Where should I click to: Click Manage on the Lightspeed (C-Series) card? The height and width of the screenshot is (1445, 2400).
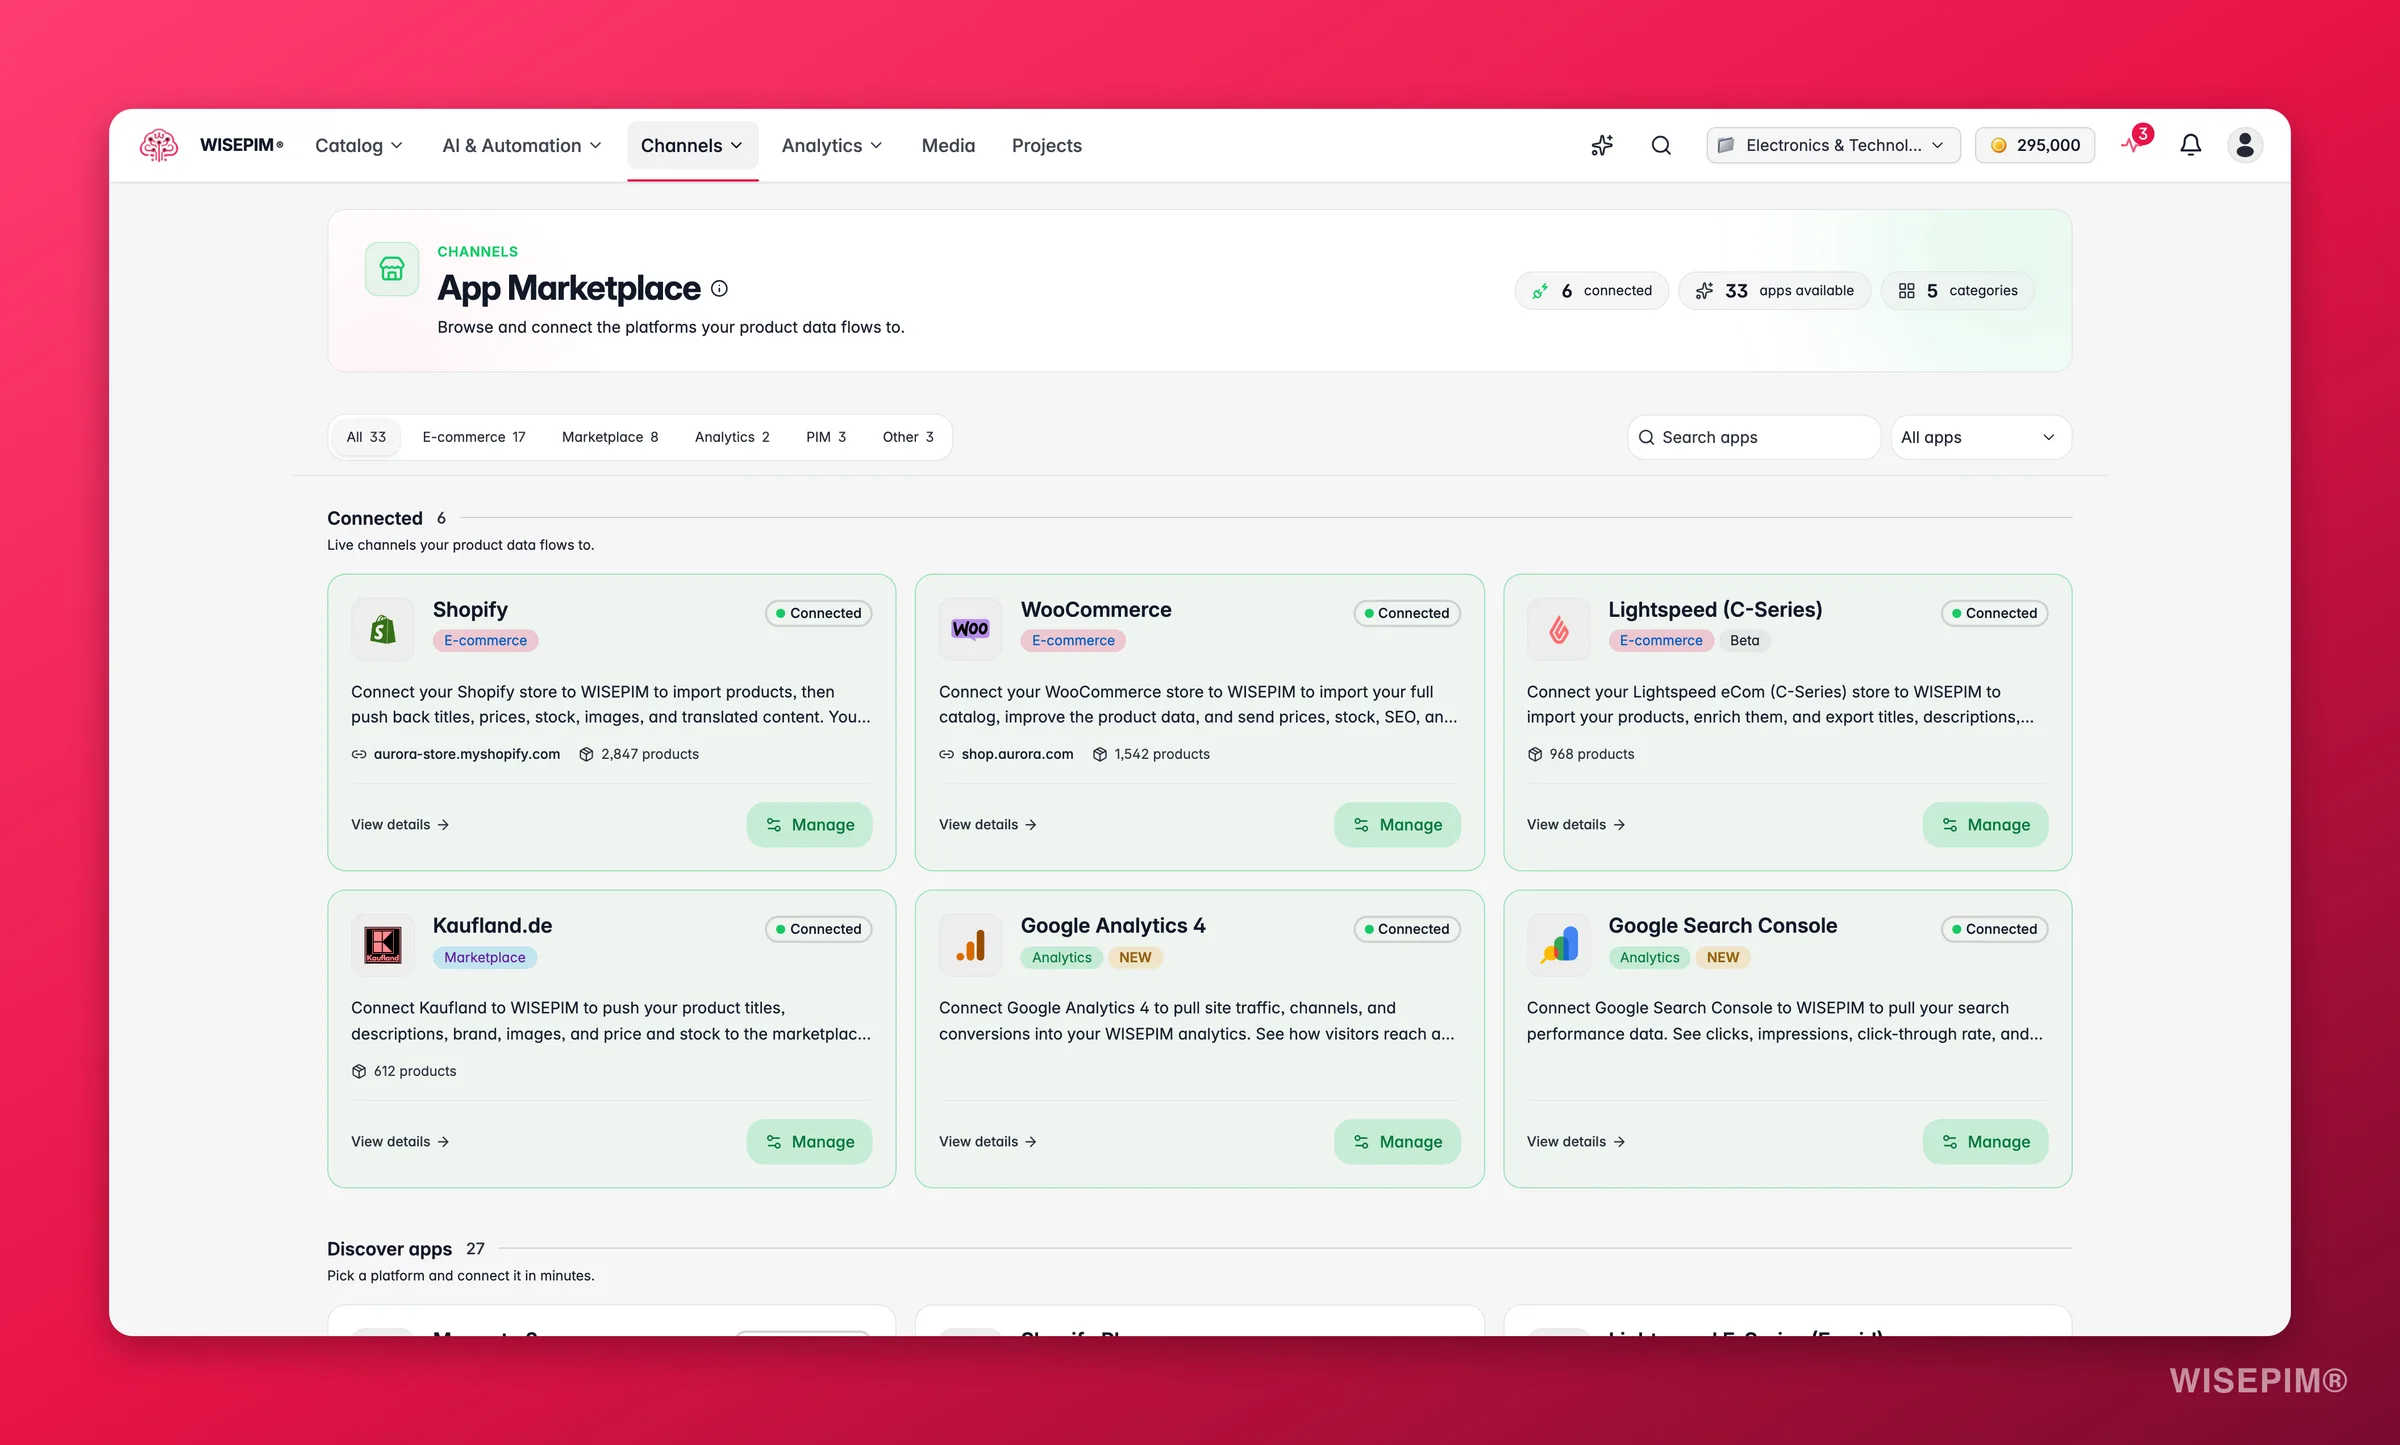point(1985,825)
